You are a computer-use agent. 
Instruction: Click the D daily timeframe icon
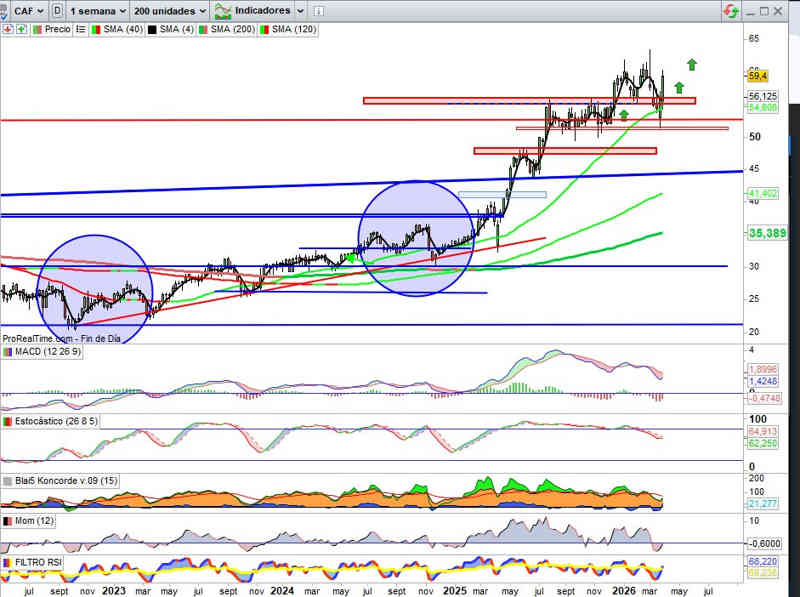pos(57,10)
